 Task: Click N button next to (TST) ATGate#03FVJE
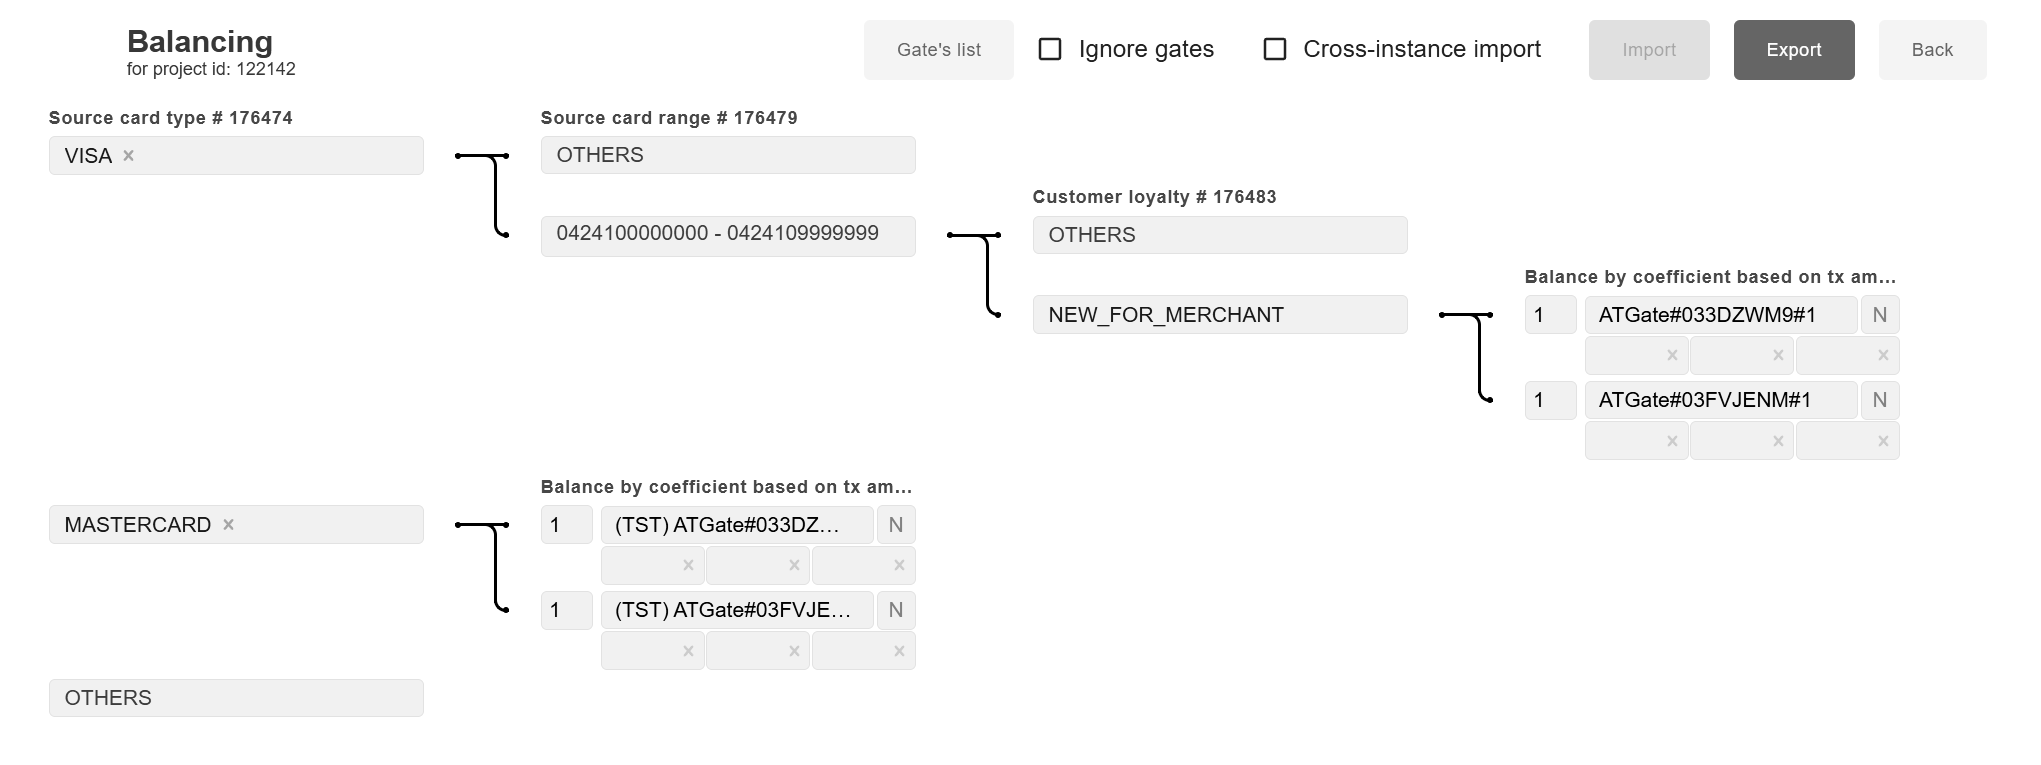pos(895,610)
